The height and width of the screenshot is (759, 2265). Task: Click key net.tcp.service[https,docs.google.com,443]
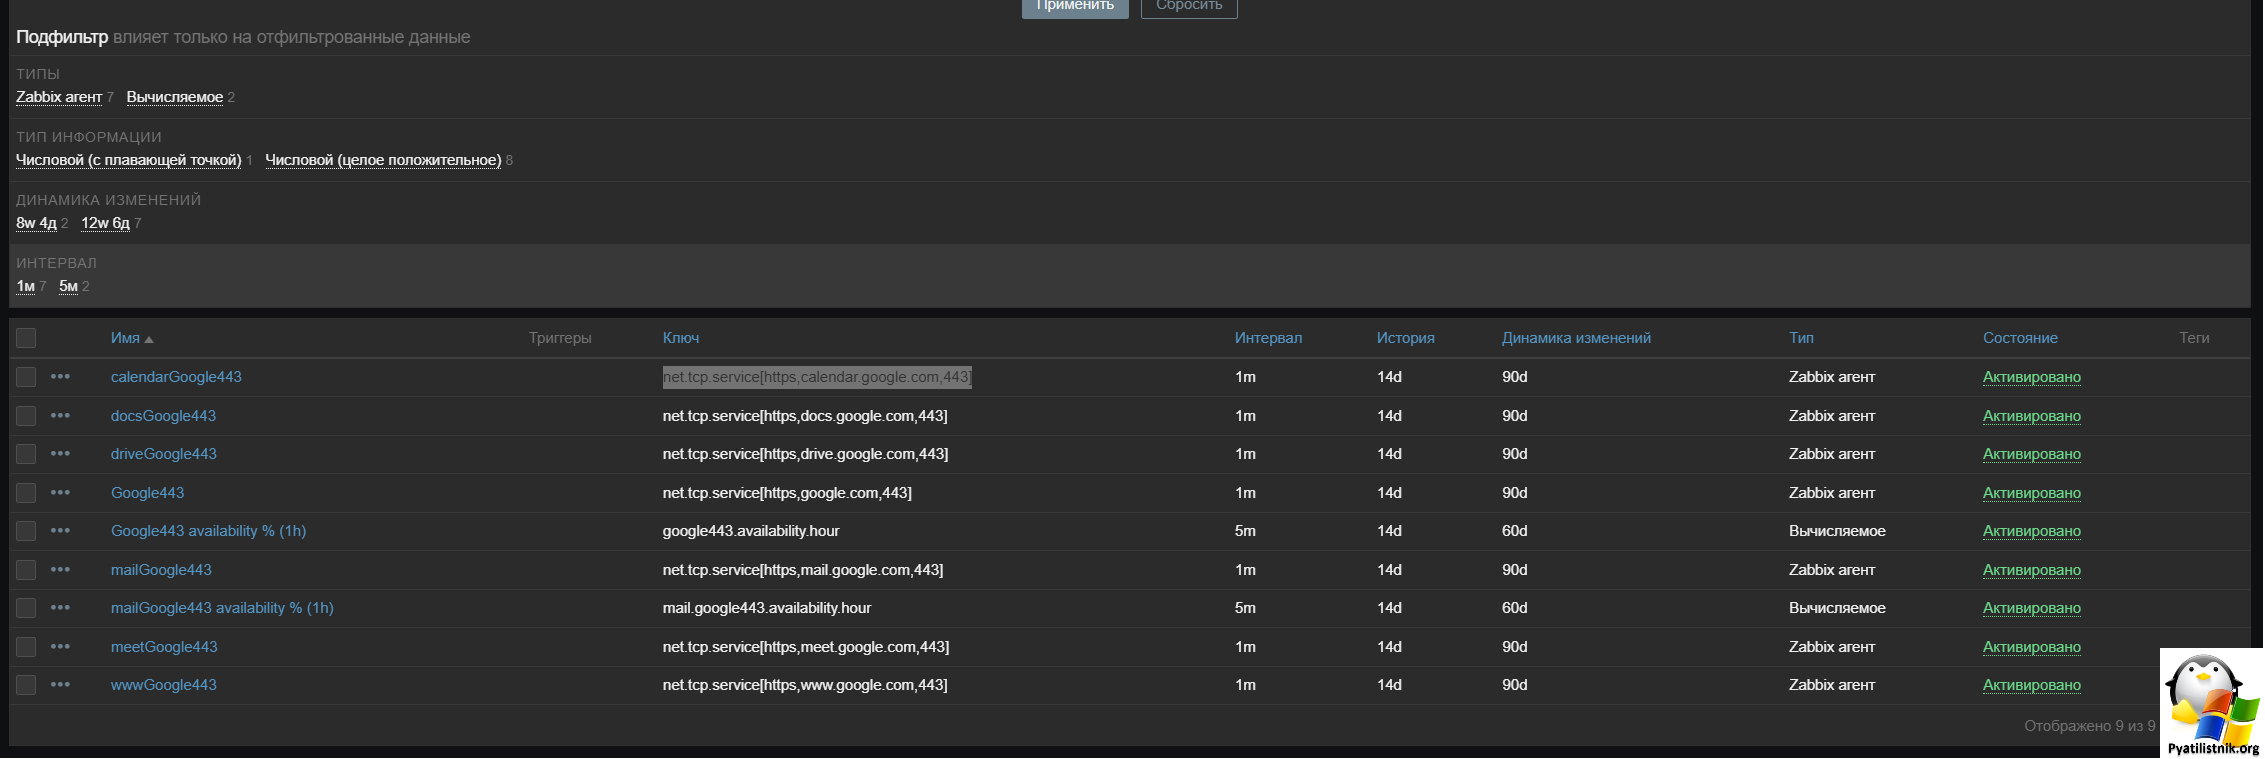[805, 416]
